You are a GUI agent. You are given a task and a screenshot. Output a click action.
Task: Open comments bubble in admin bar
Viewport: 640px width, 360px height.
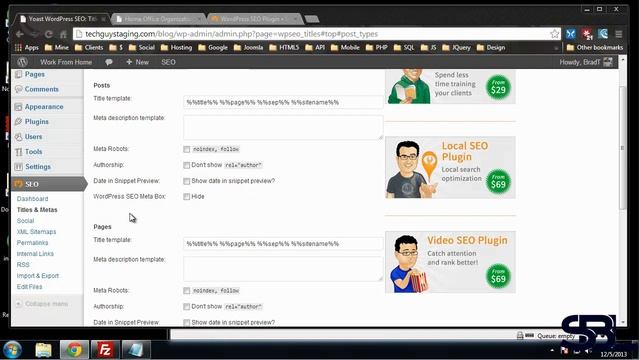pos(109,62)
